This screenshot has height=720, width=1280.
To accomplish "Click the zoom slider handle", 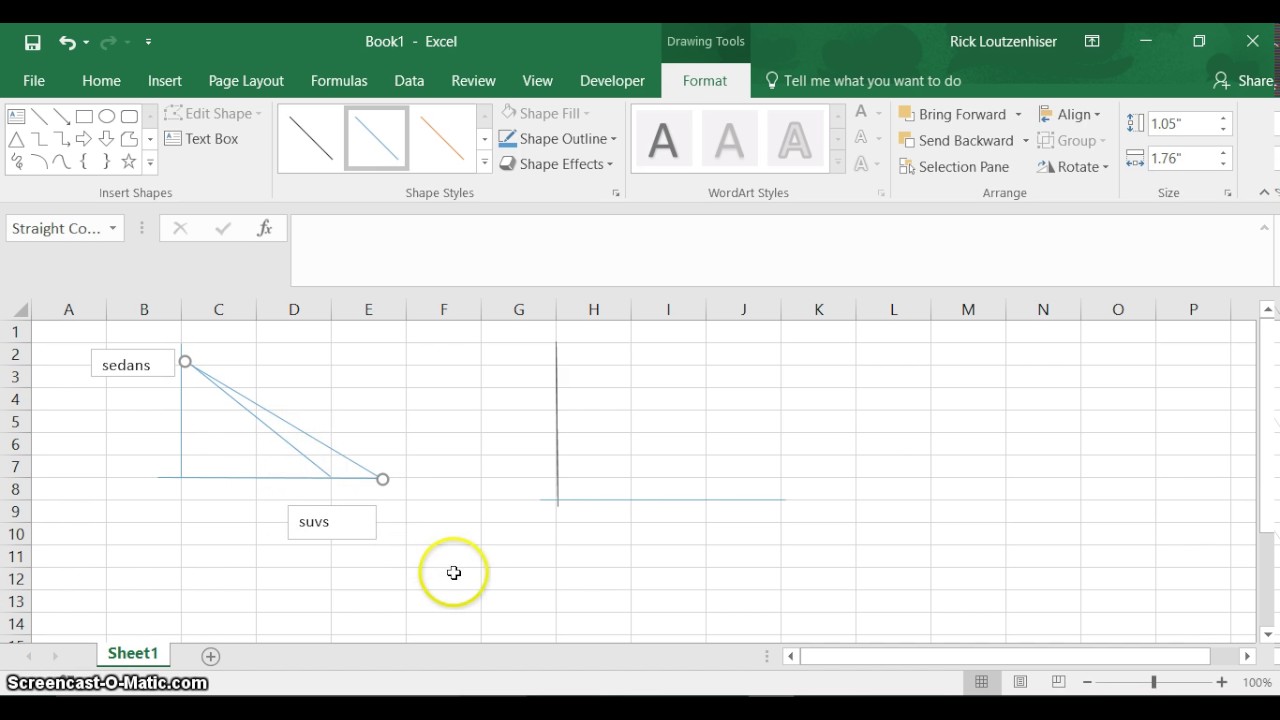I will (x=1153, y=682).
